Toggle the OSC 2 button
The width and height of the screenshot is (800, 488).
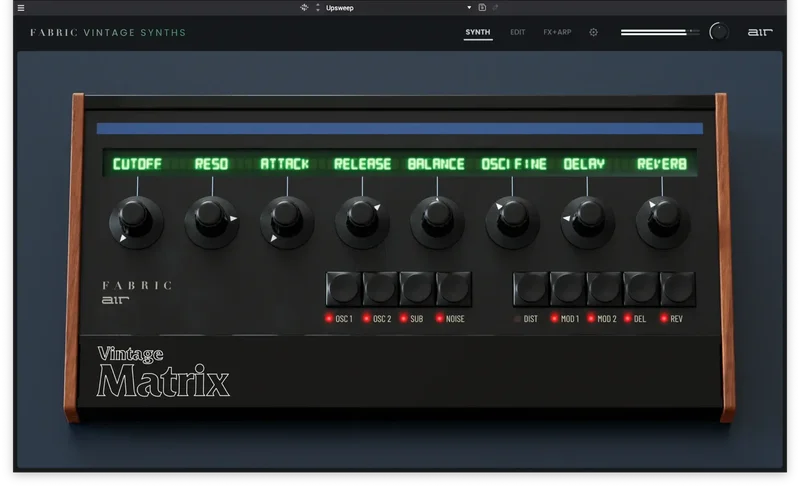[x=380, y=289]
